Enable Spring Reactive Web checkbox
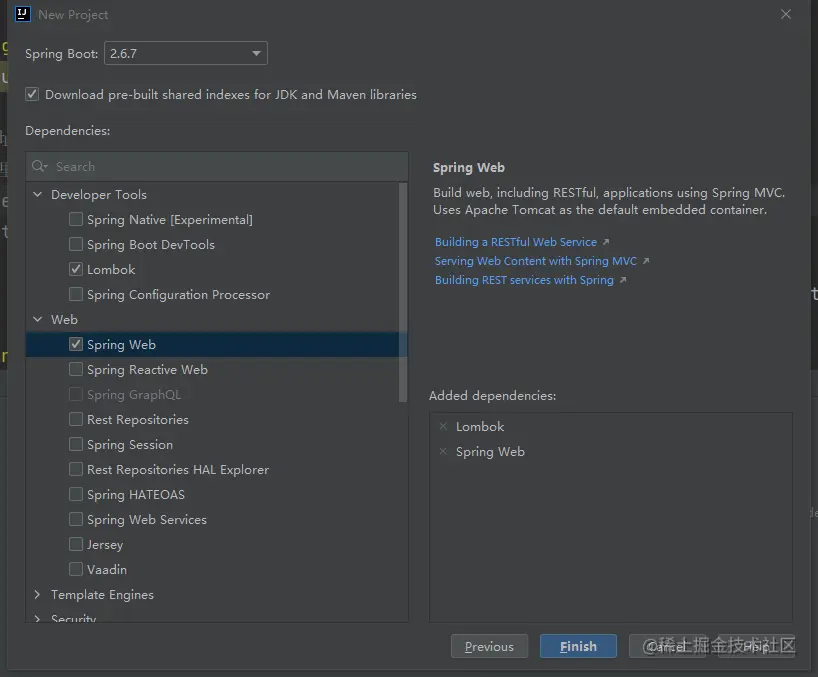Image resolution: width=818 pixels, height=677 pixels. 76,369
